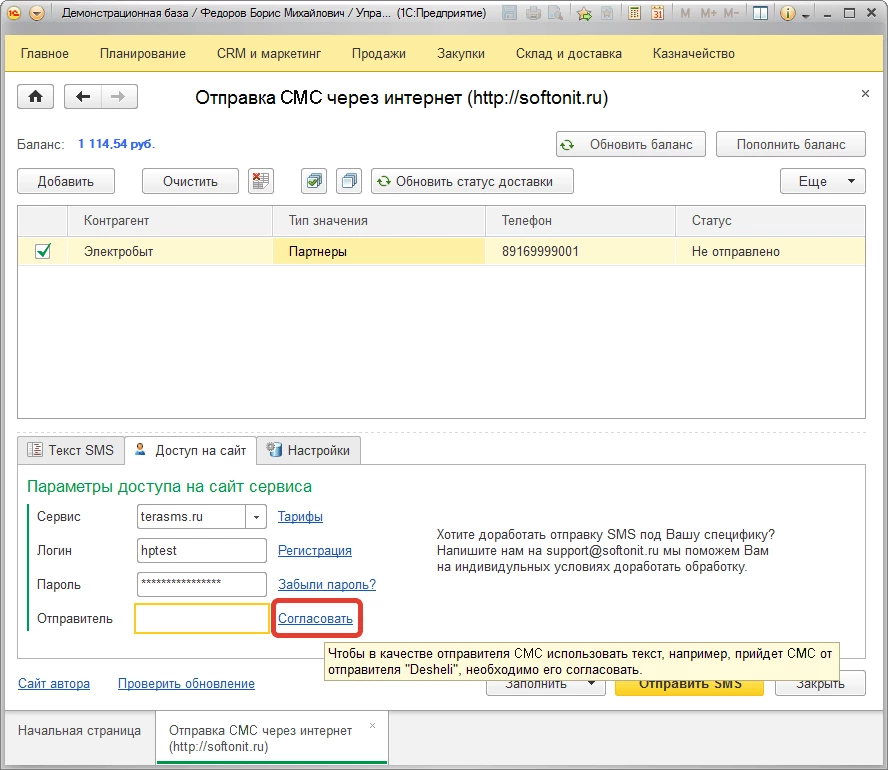Image resolution: width=888 pixels, height=770 pixels.
Task: Open the Забыли пароль? link
Action: 327,584
